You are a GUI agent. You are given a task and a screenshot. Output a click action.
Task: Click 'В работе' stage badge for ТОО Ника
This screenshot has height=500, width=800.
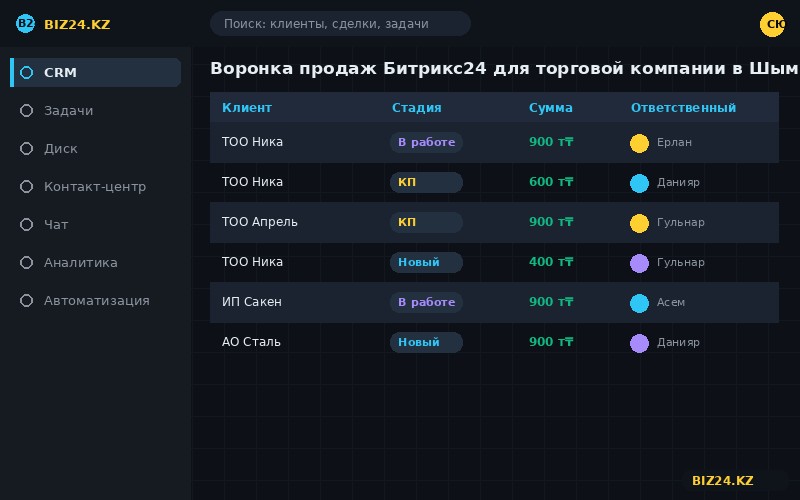click(427, 142)
